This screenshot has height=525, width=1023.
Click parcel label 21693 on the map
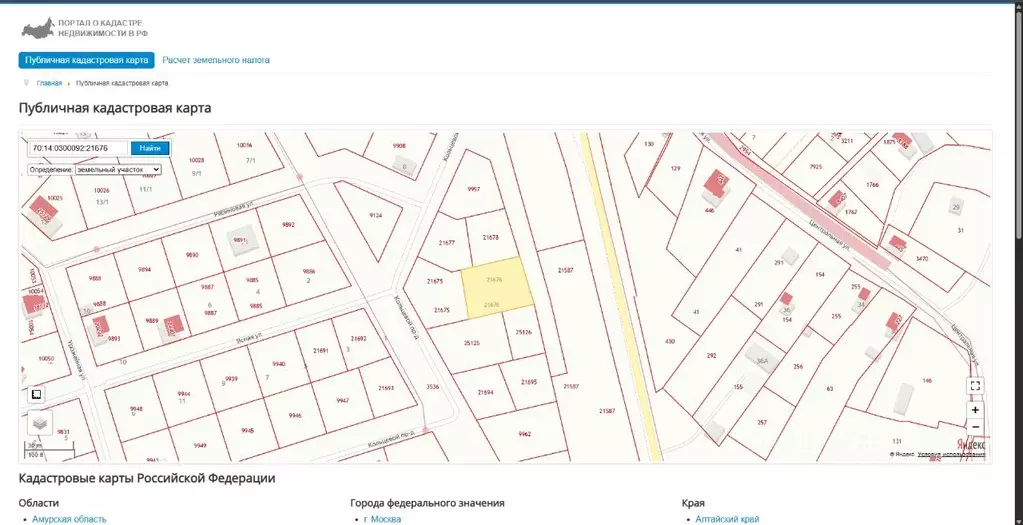(386, 388)
